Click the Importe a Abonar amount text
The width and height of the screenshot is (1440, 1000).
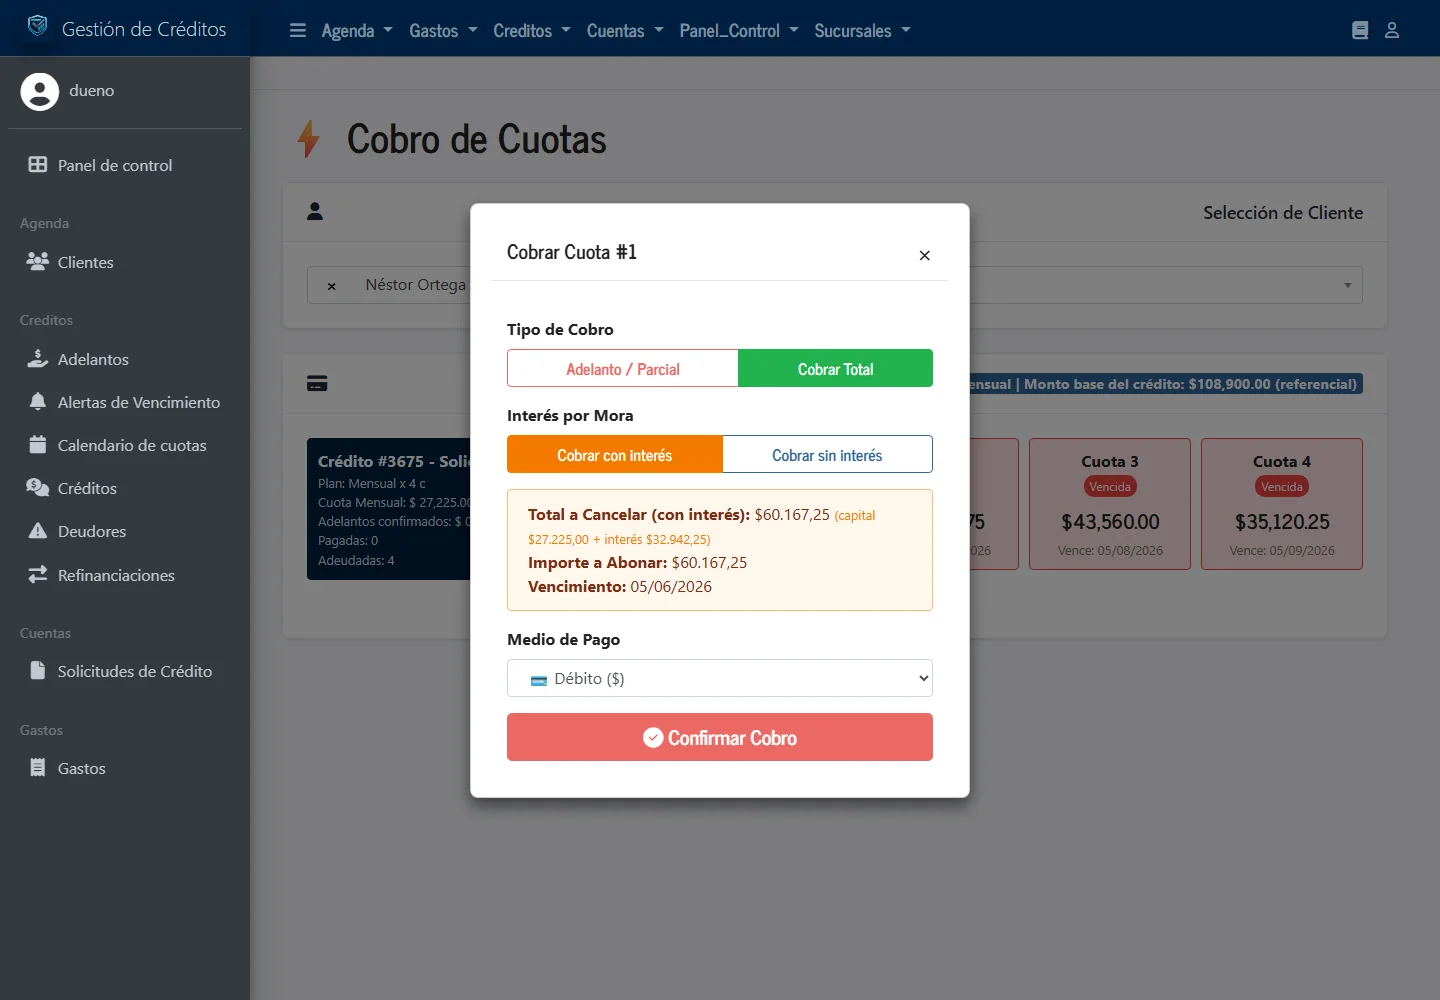coord(710,563)
